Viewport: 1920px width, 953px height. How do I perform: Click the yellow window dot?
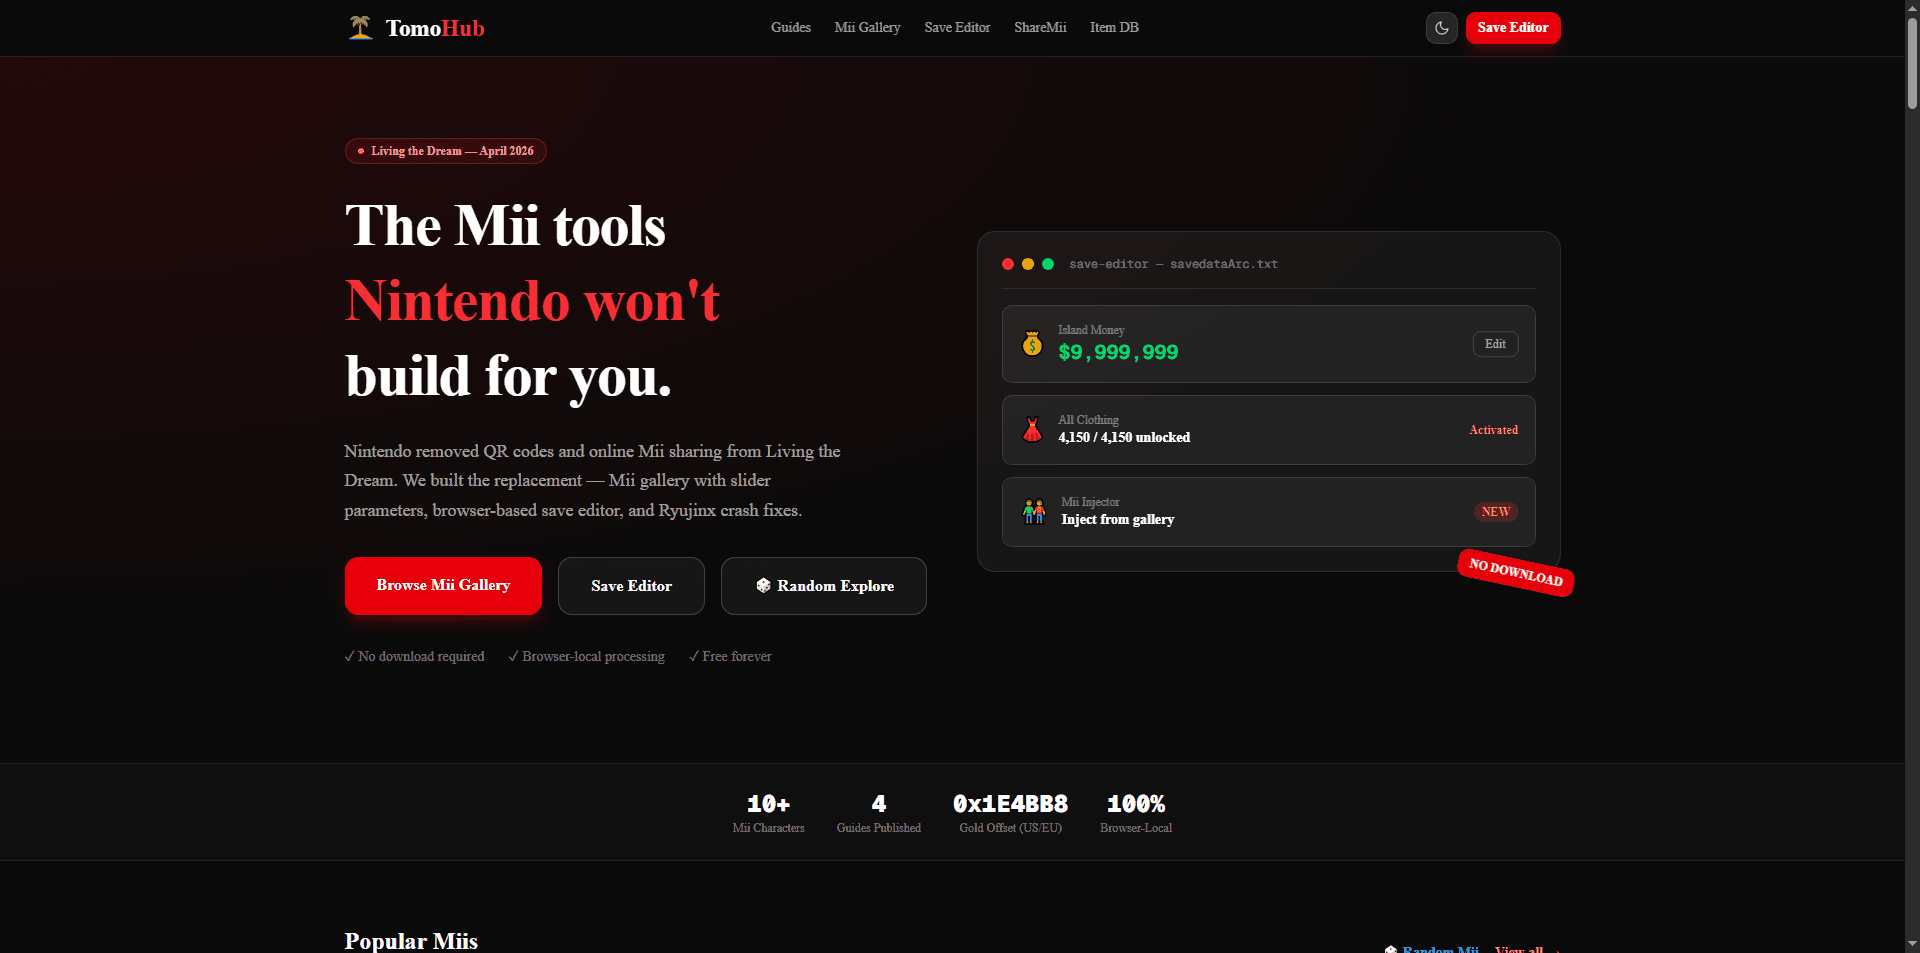pyautogui.click(x=1028, y=264)
